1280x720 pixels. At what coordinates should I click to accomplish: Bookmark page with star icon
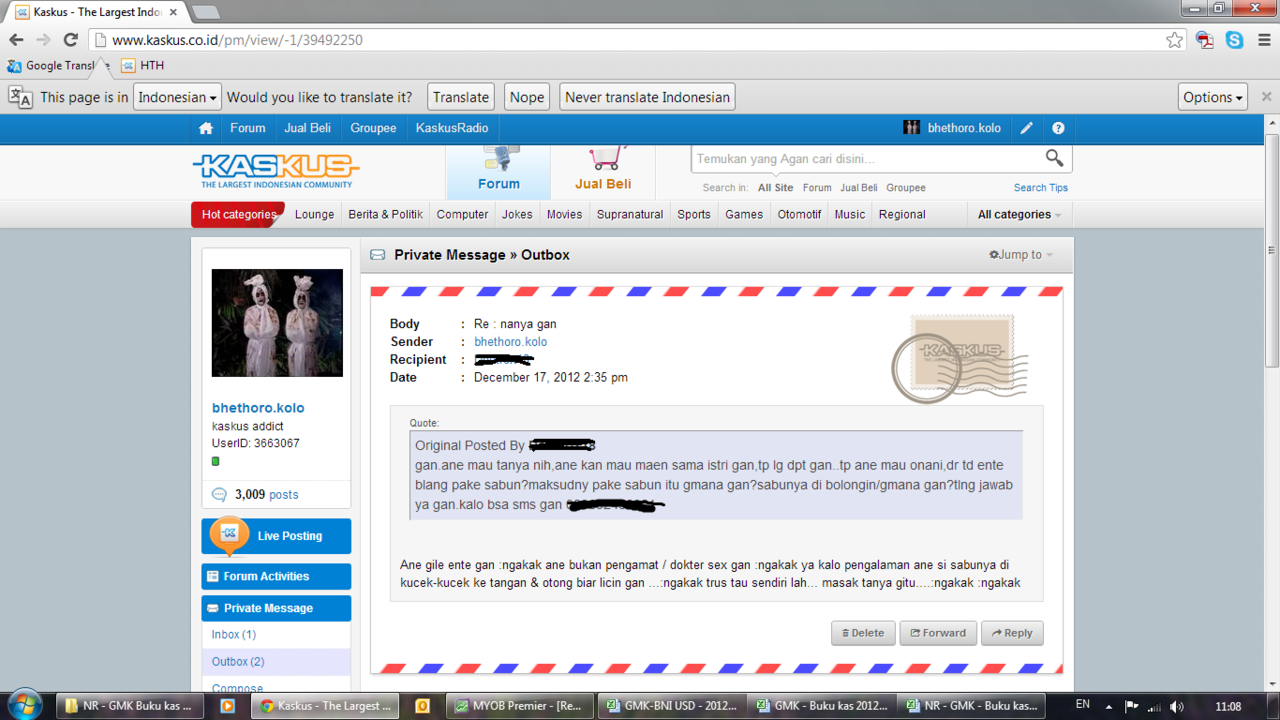coord(1174,40)
